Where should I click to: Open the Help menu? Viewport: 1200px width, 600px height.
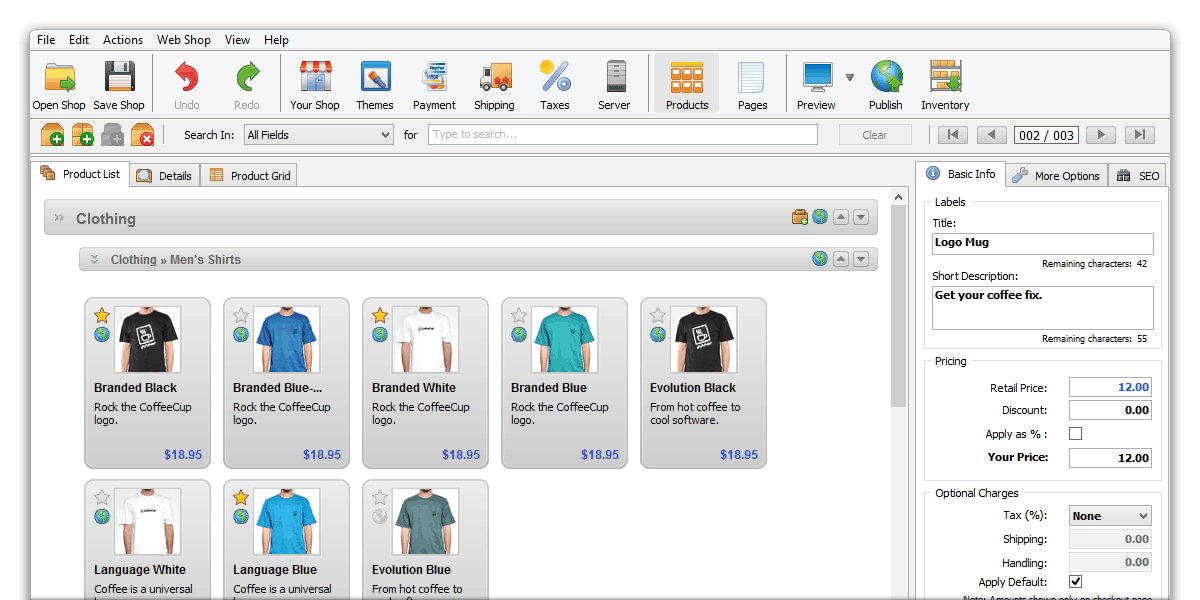click(277, 40)
